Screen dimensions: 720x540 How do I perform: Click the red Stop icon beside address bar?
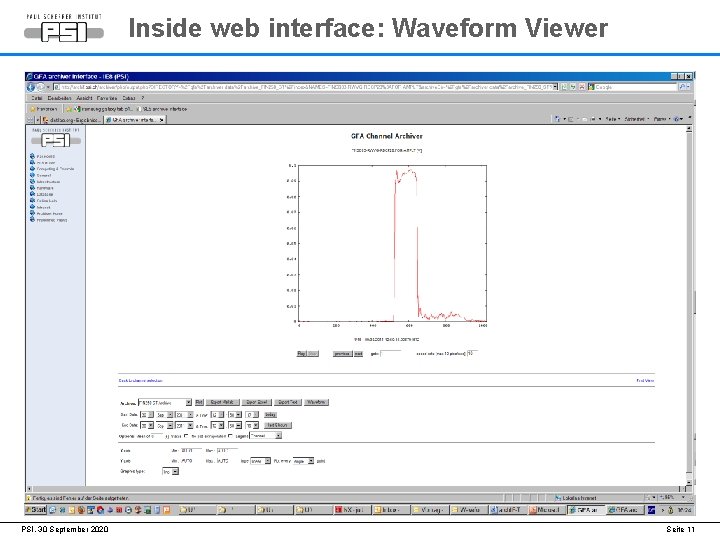[x=581, y=87]
